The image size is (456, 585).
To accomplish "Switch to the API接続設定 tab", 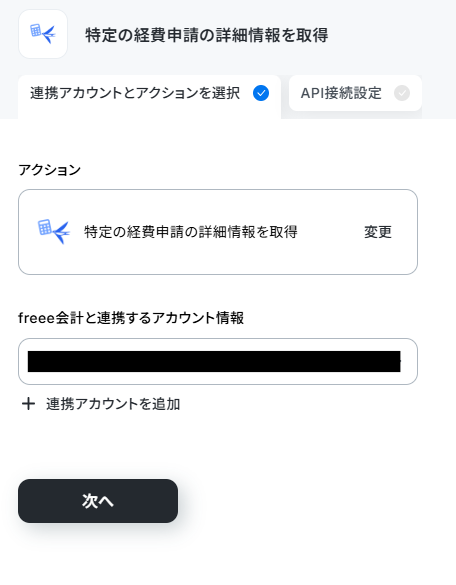I will (x=355, y=93).
